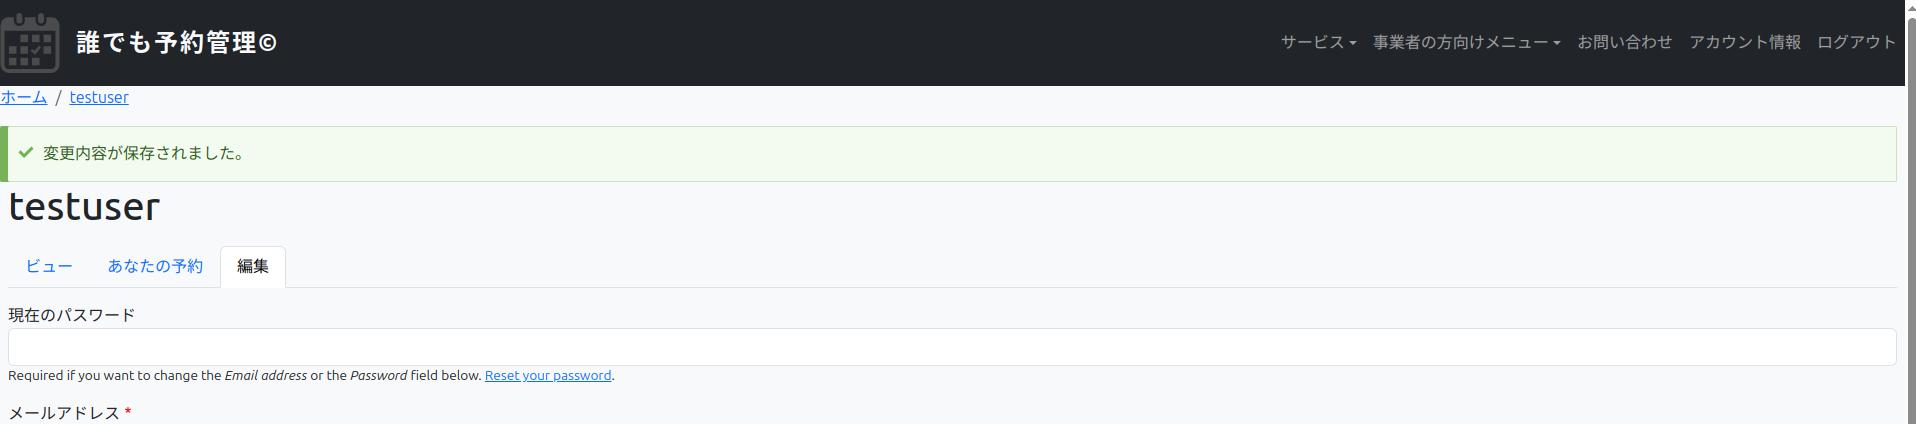Open the お問い合わせ menu item

(x=1624, y=42)
